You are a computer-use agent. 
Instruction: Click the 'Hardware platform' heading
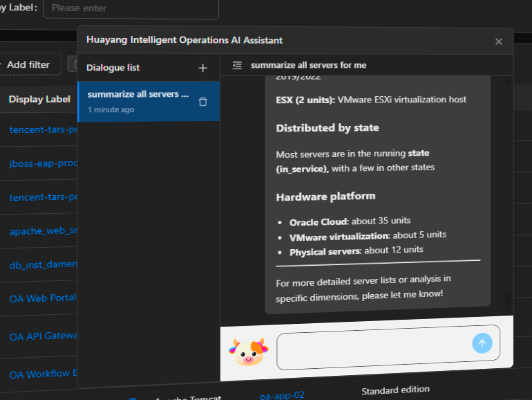click(x=326, y=196)
